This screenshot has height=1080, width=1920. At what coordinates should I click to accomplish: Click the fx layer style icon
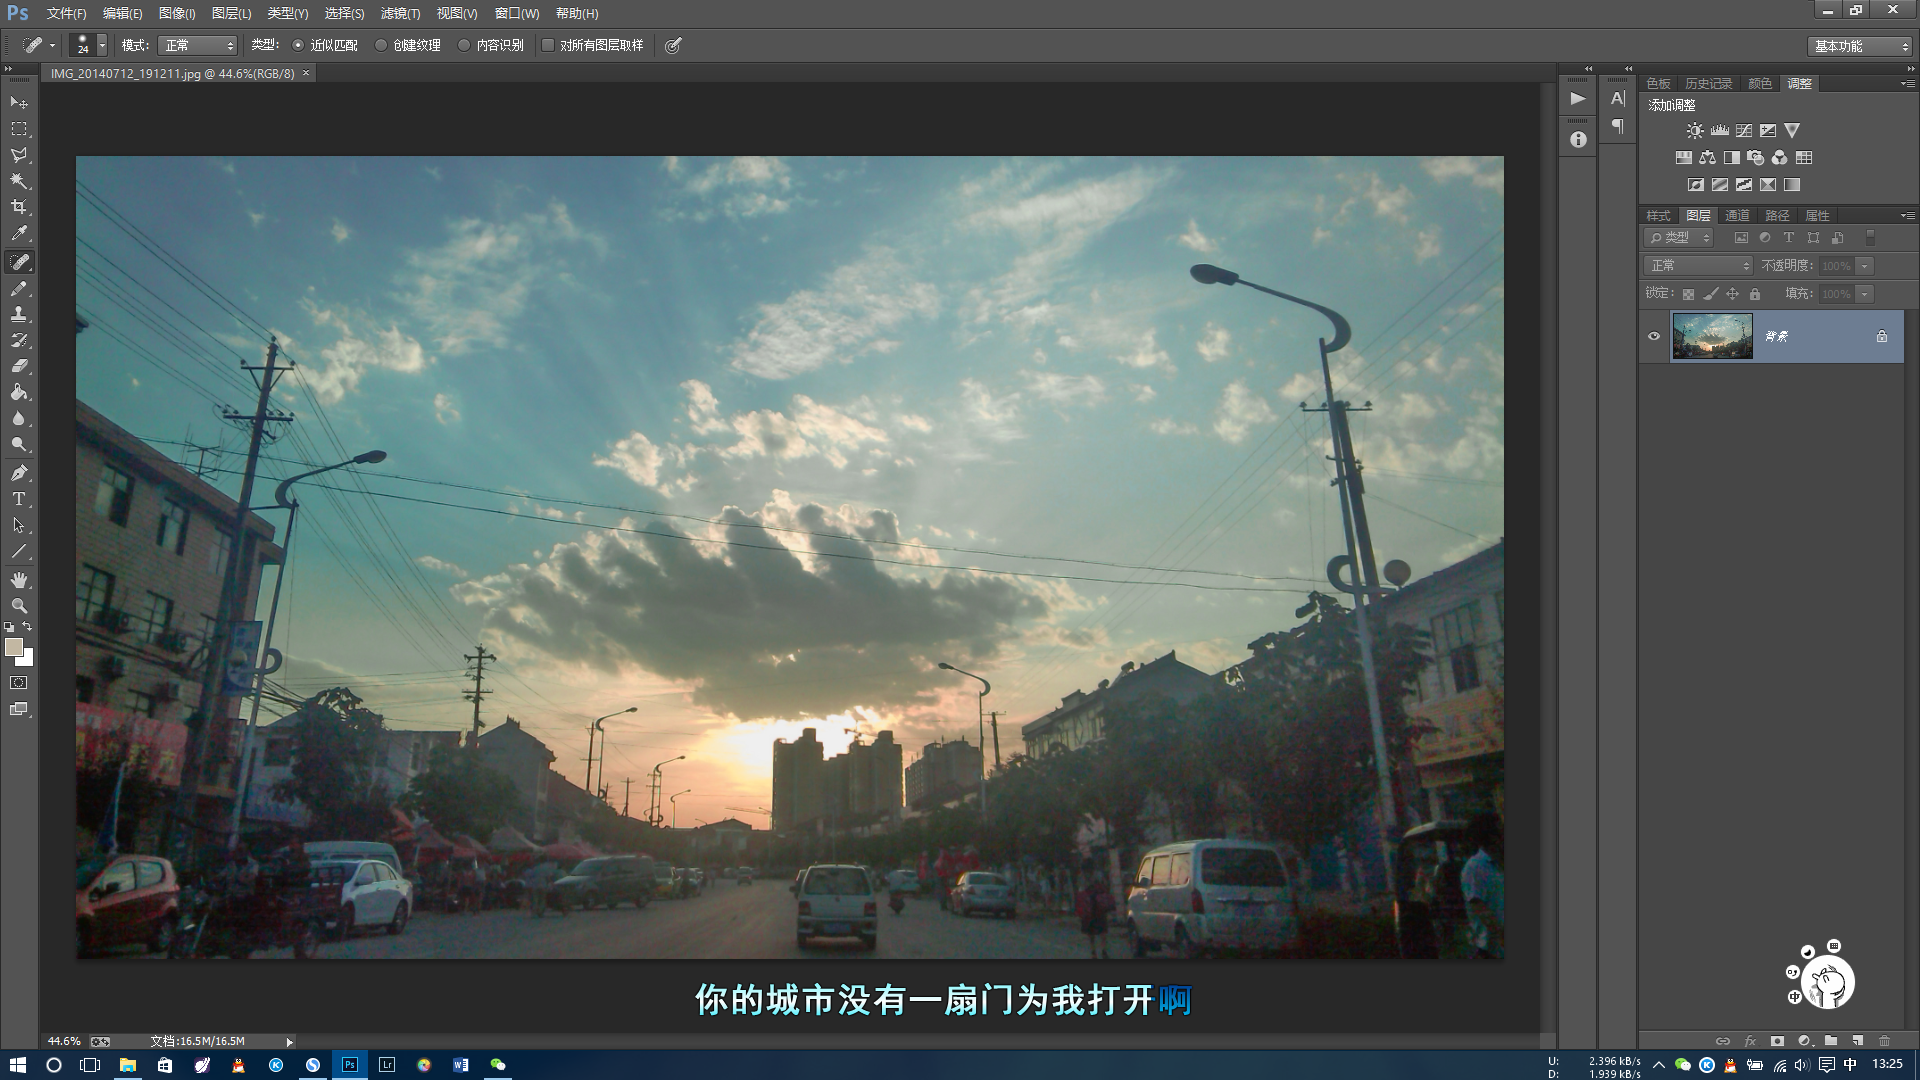click(1750, 1041)
